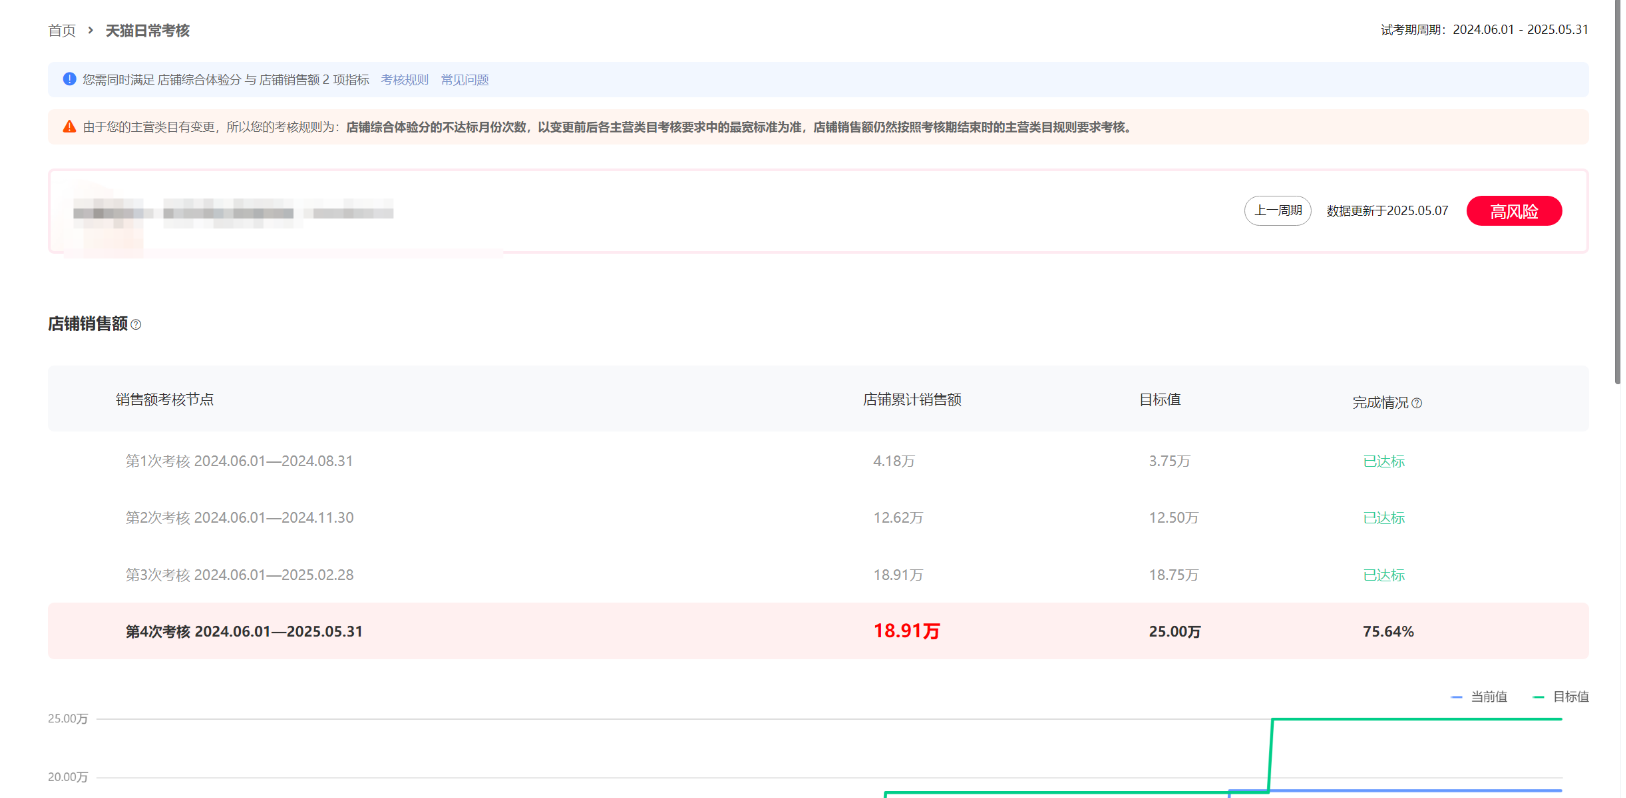Click the breadcrumb arrow after 首页
The height and width of the screenshot is (798, 1626).
pyautogui.click(x=91, y=31)
